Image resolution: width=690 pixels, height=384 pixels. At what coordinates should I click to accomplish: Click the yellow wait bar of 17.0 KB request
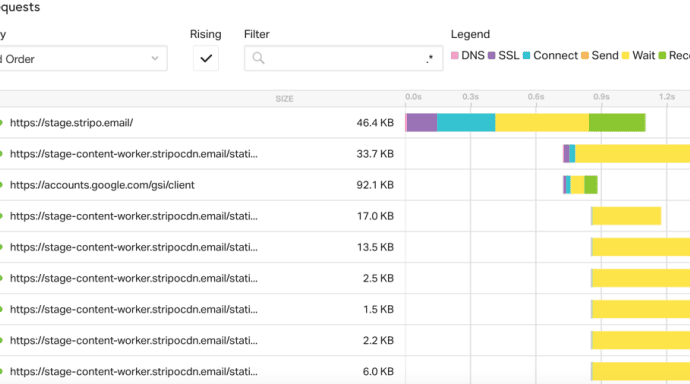point(626,216)
